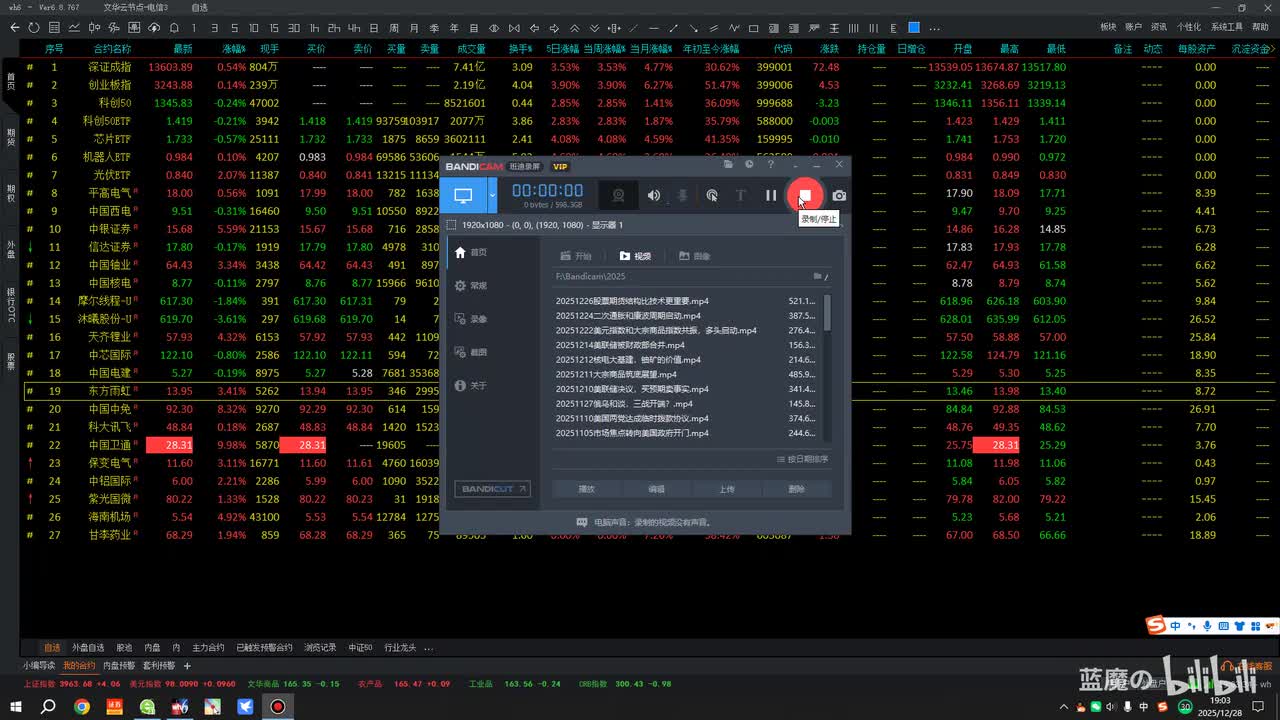This screenshot has height=720, width=1280.
Task: Toggle the webcam overlay in Bandicam
Action: pyautogui.click(x=619, y=196)
